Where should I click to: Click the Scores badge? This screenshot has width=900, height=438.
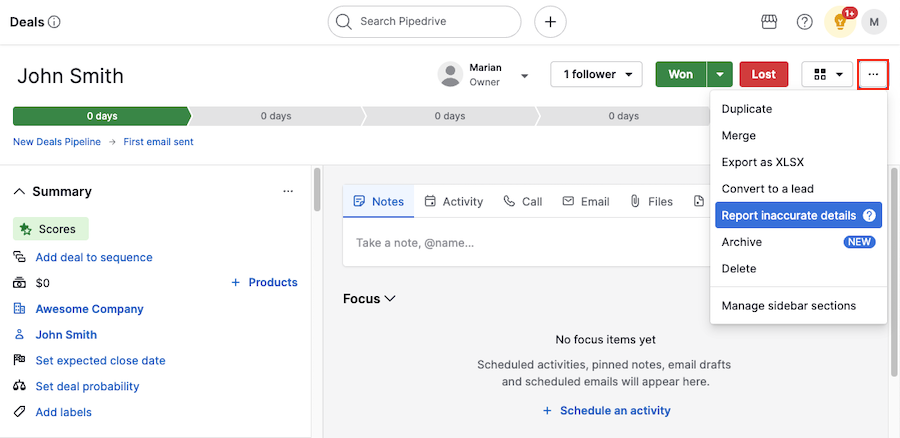coord(51,229)
